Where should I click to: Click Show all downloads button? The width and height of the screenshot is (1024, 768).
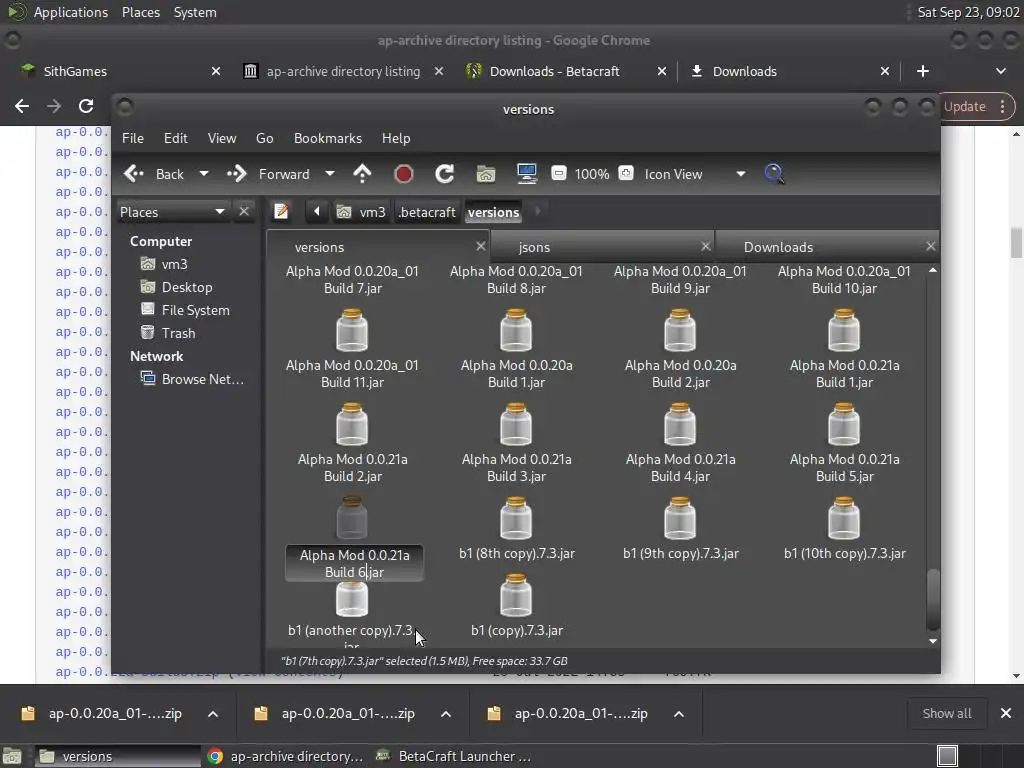click(946, 713)
